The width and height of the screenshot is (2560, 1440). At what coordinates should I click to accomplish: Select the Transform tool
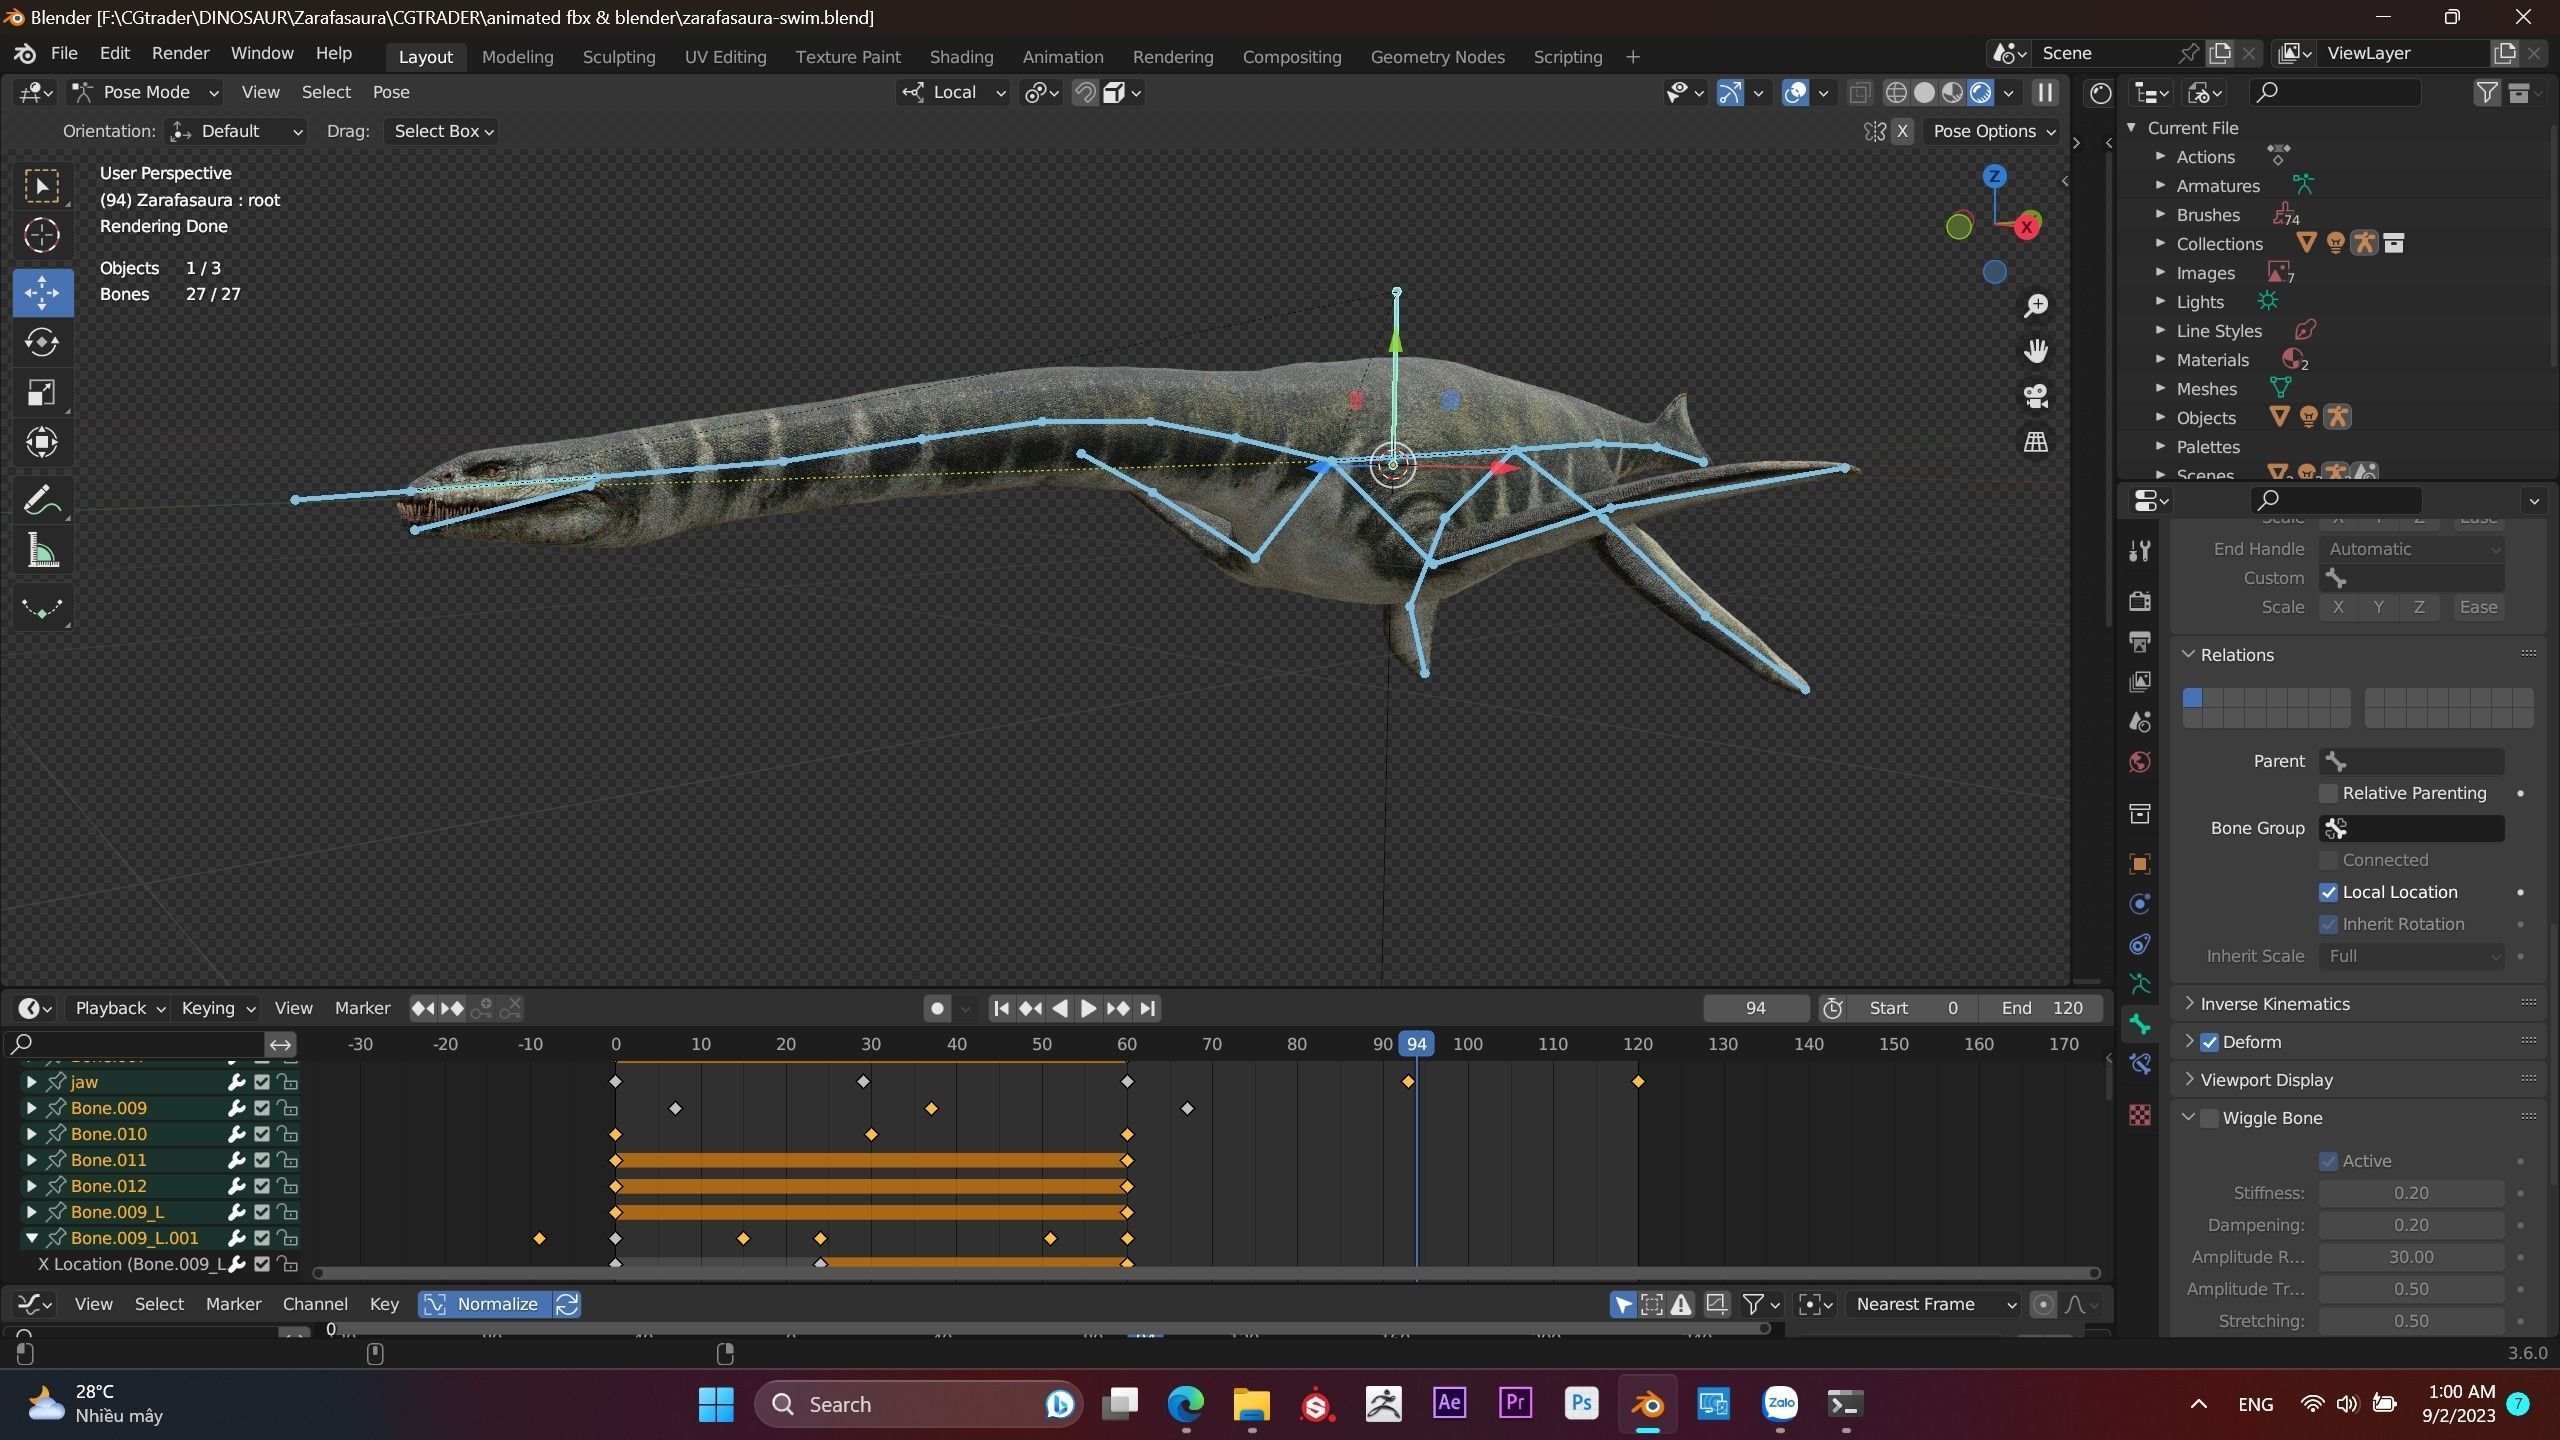click(x=42, y=442)
